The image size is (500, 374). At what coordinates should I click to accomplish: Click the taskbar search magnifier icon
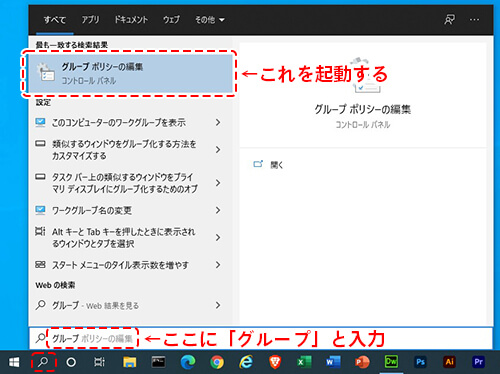[43, 362]
